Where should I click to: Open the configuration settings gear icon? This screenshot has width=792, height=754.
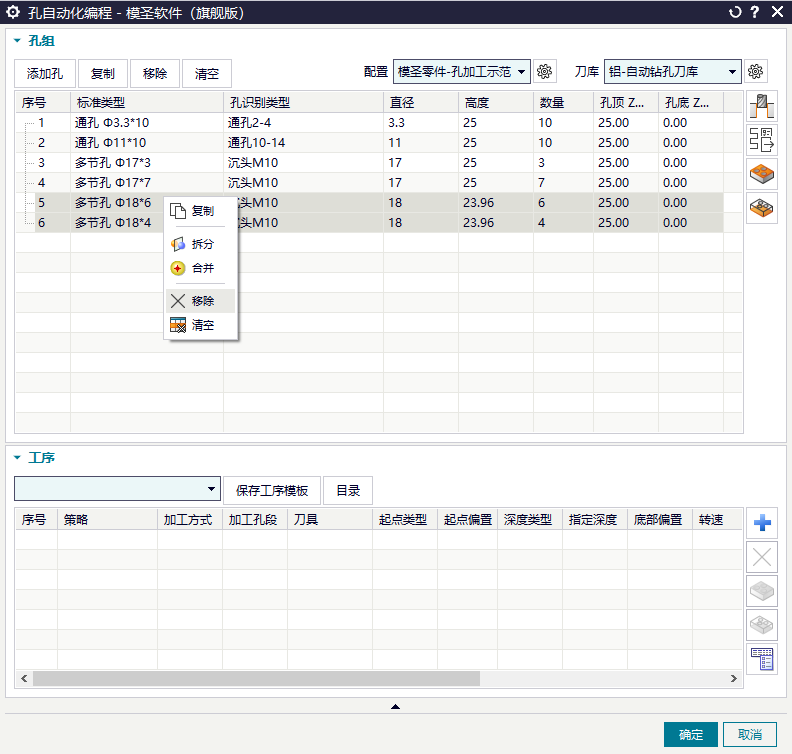(544, 72)
